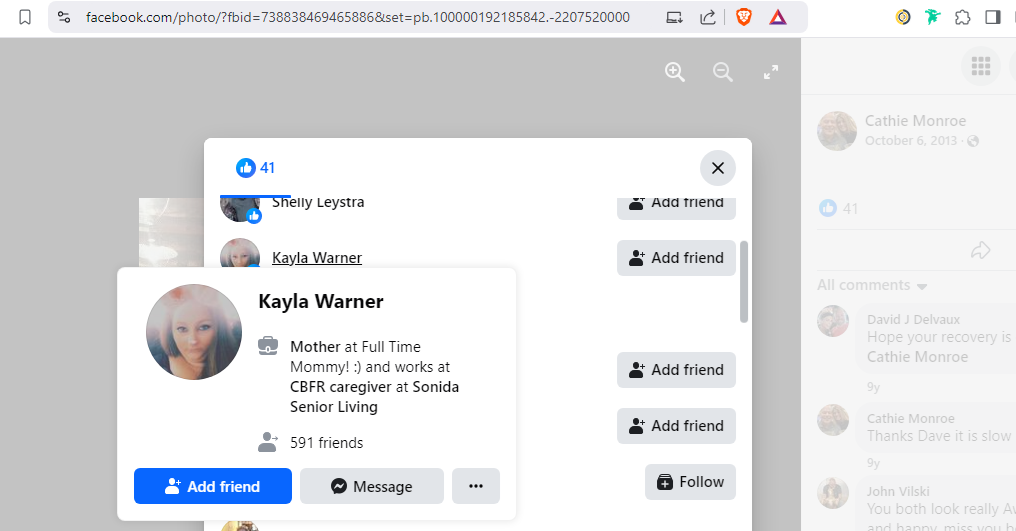Open more options ellipsis in hover card
This screenshot has height=531, width=1016.
(x=476, y=486)
